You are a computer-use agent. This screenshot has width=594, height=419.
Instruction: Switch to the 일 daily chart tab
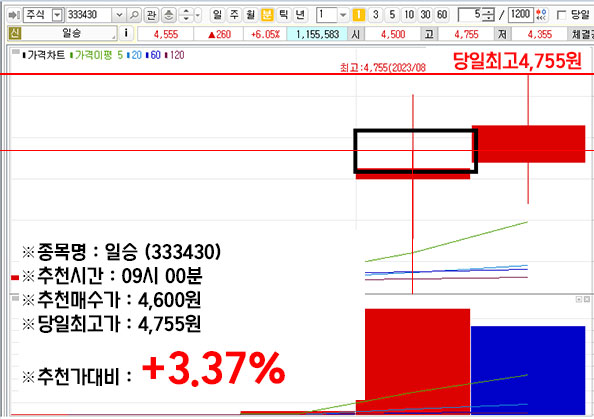(217, 15)
